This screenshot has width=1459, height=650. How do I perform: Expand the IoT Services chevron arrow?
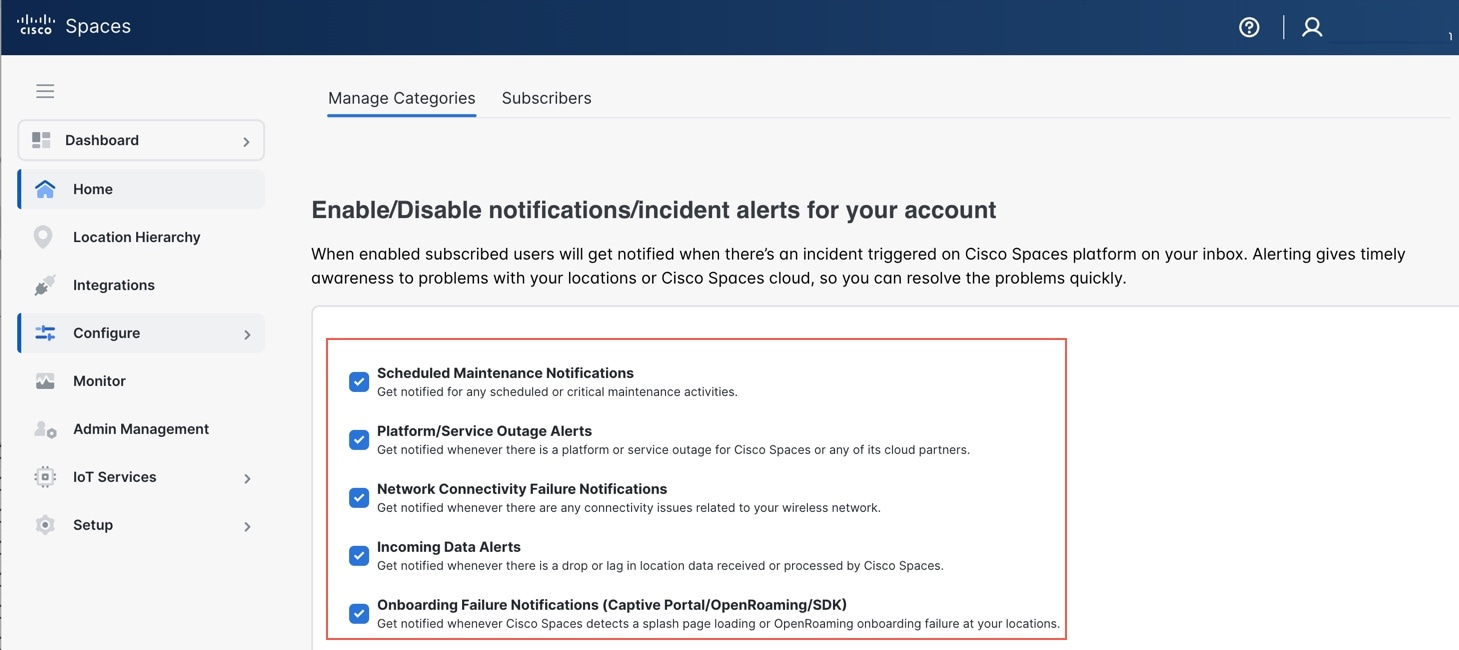click(247, 479)
